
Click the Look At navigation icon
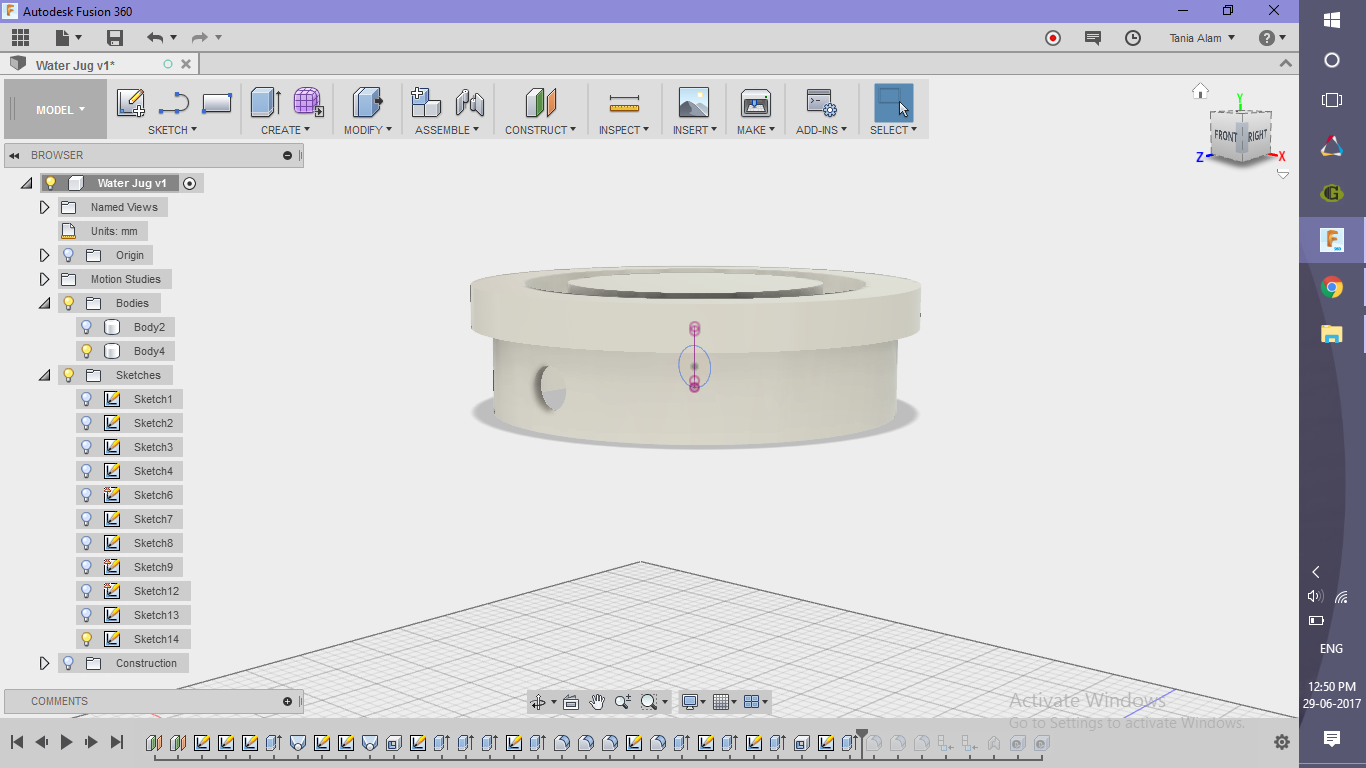tap(571, 702)
